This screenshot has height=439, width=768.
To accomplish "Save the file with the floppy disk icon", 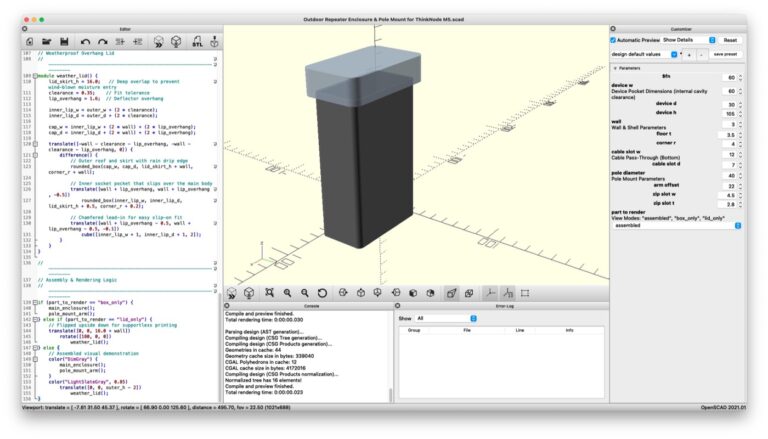I will (64, 42).
